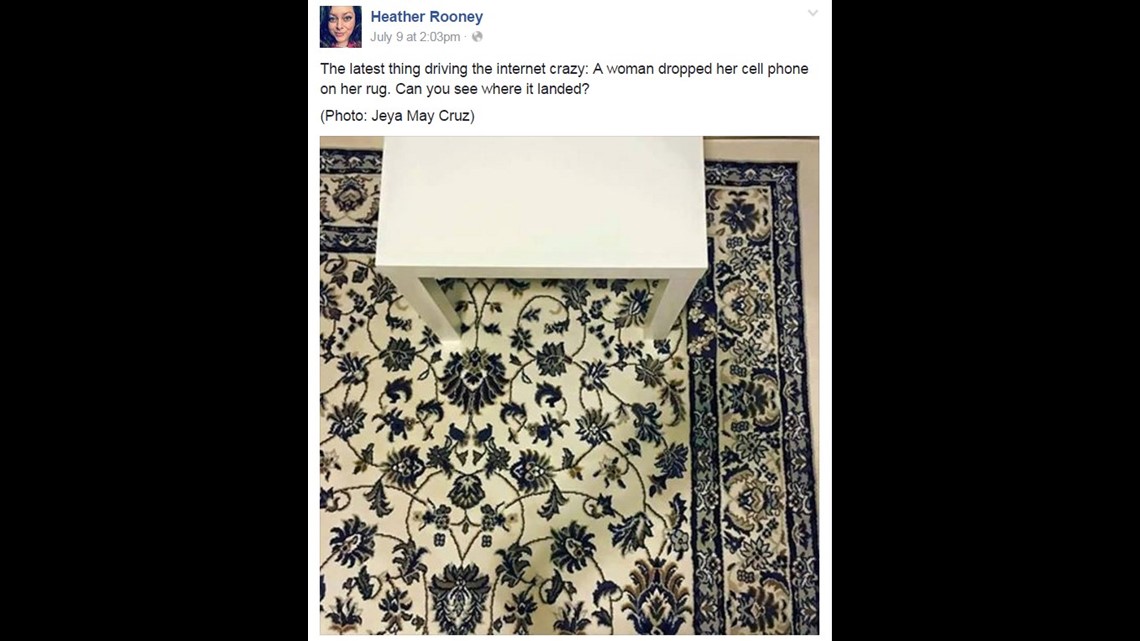The height and width of the screenshot is (641, 1140).
Task: Click the black area right of the post
Action: [x=986, y=320]
